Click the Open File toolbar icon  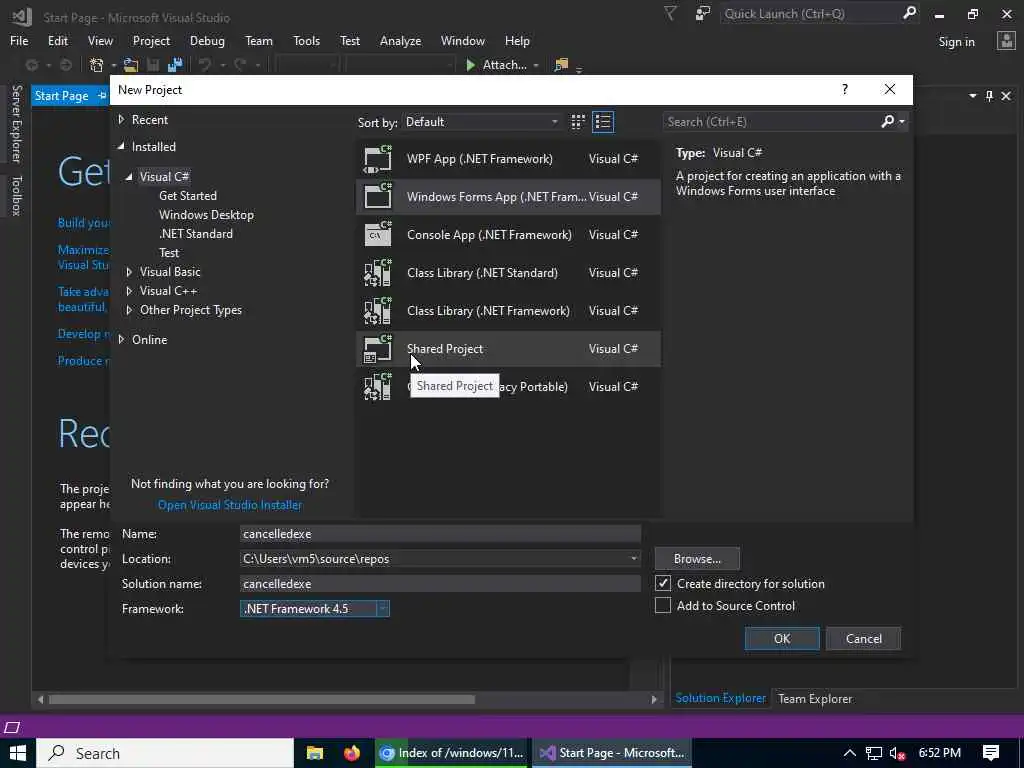pyautogui.click(x=131, y=65)
